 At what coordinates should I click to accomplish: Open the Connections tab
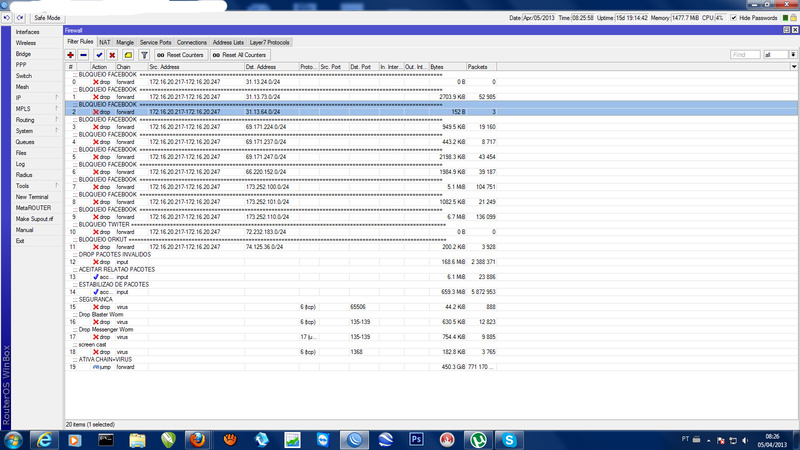coord(192,42)
